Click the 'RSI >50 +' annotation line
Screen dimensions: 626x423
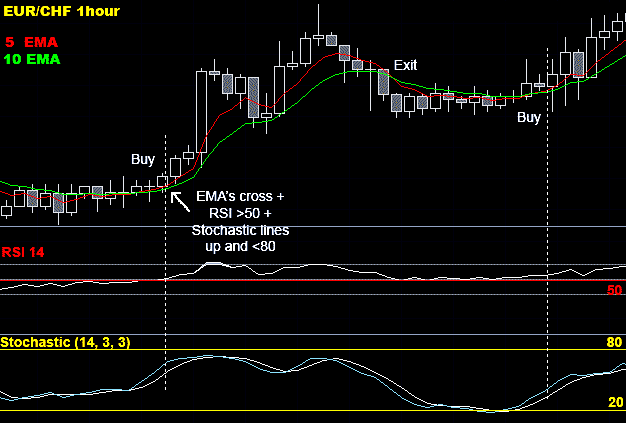[240, 213]
